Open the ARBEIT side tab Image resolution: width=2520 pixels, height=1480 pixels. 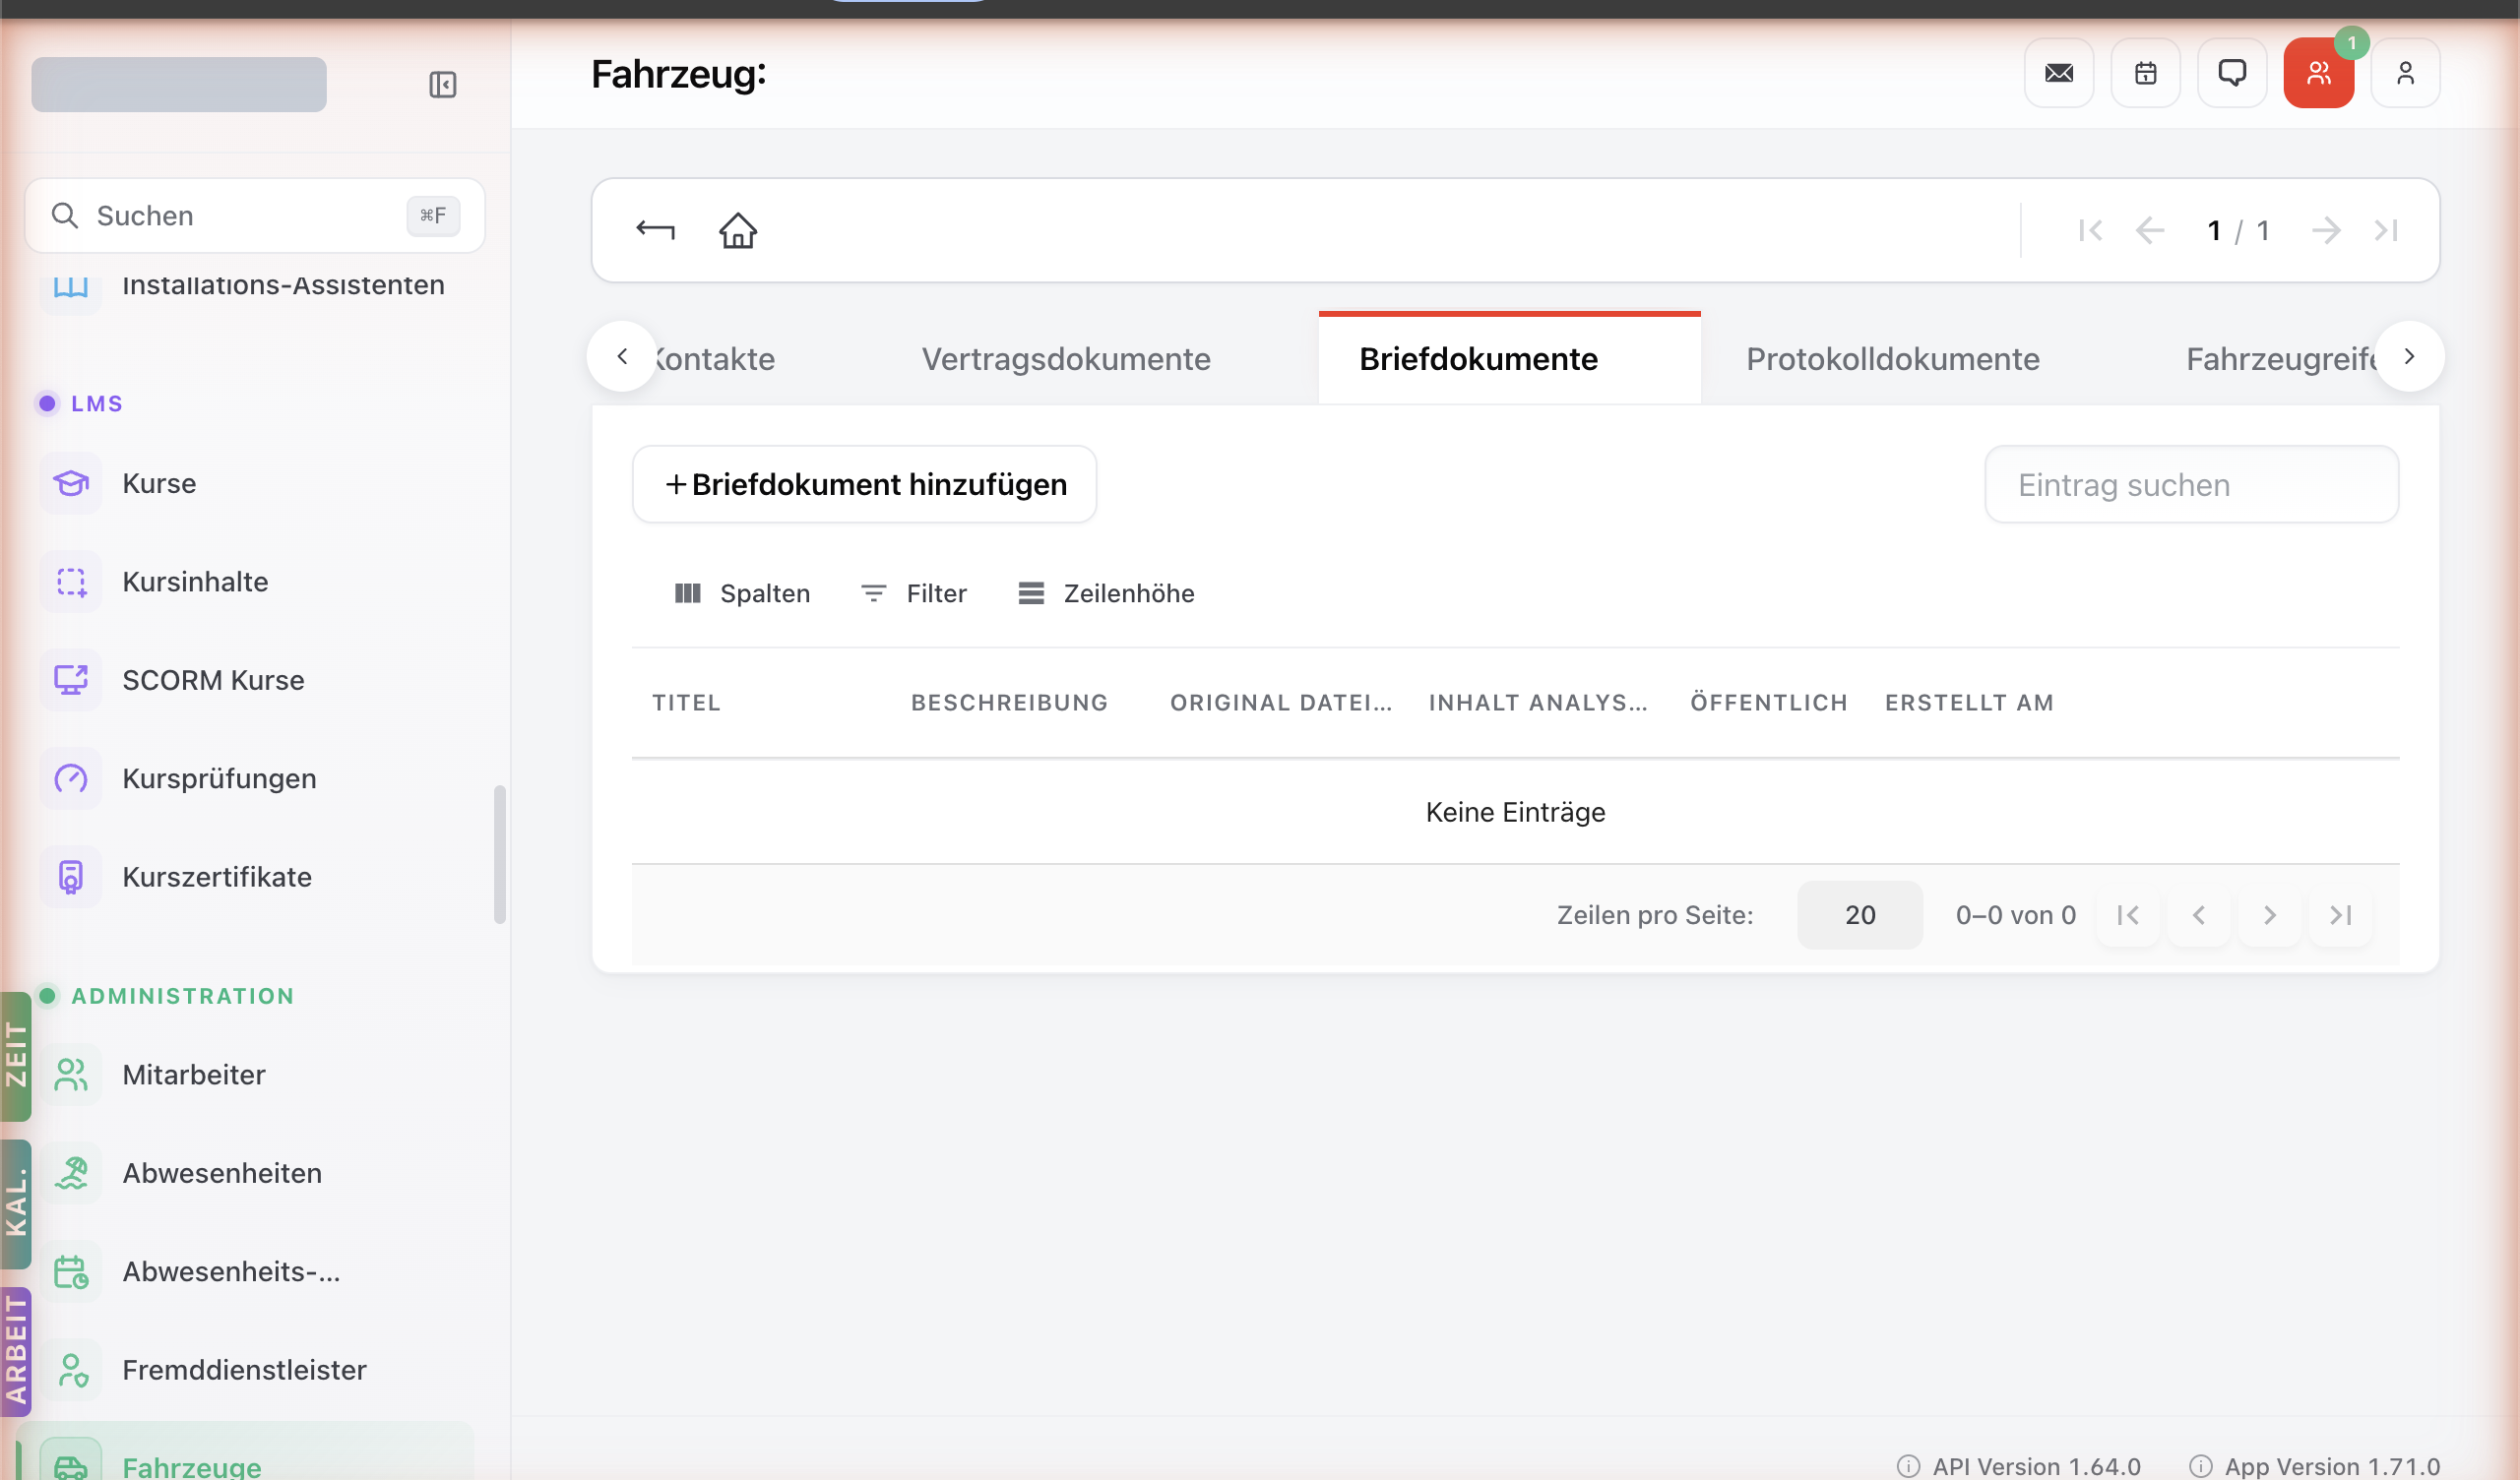point(16,1352)
